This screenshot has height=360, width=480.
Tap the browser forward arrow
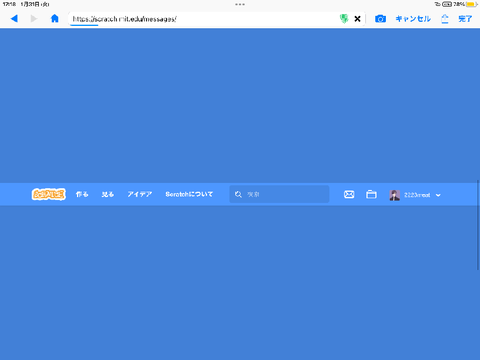click(34, 19)
